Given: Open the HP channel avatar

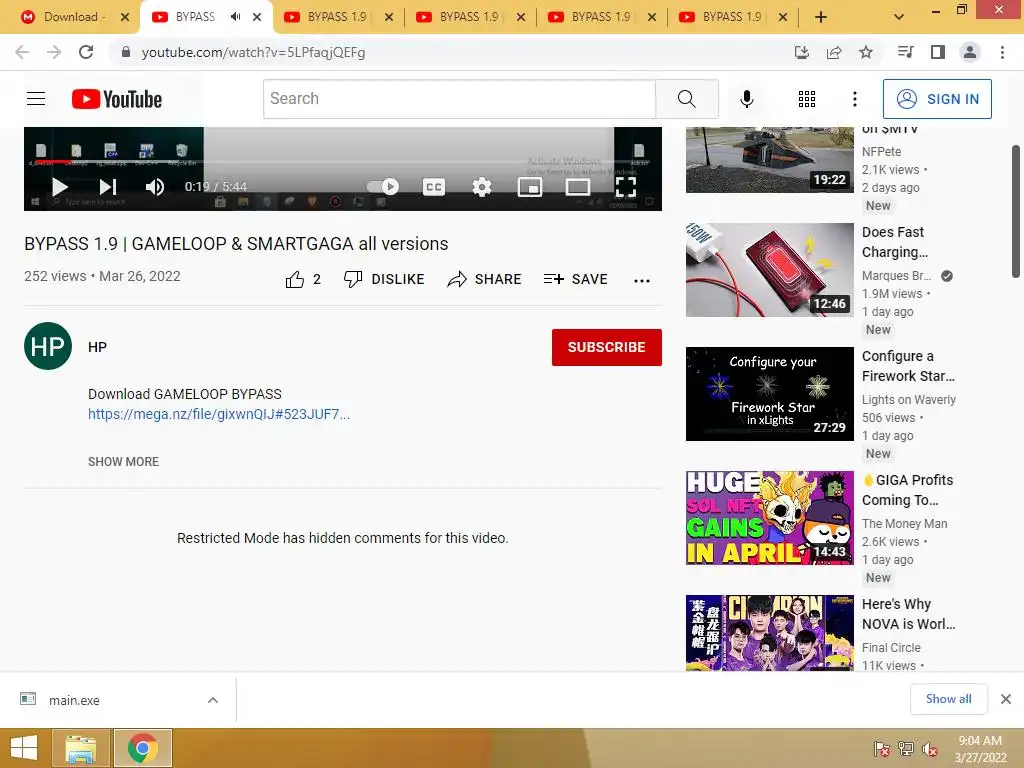Looking at the screenshot, I should coord(48,346).
